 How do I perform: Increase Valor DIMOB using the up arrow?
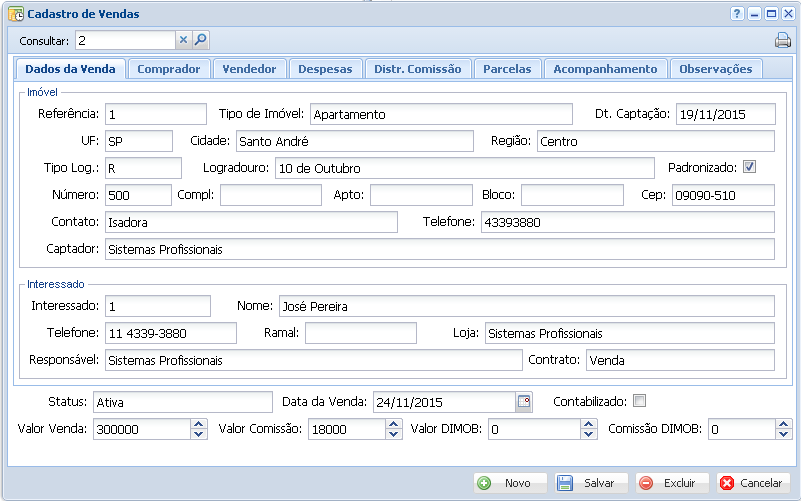pos(588,424)
